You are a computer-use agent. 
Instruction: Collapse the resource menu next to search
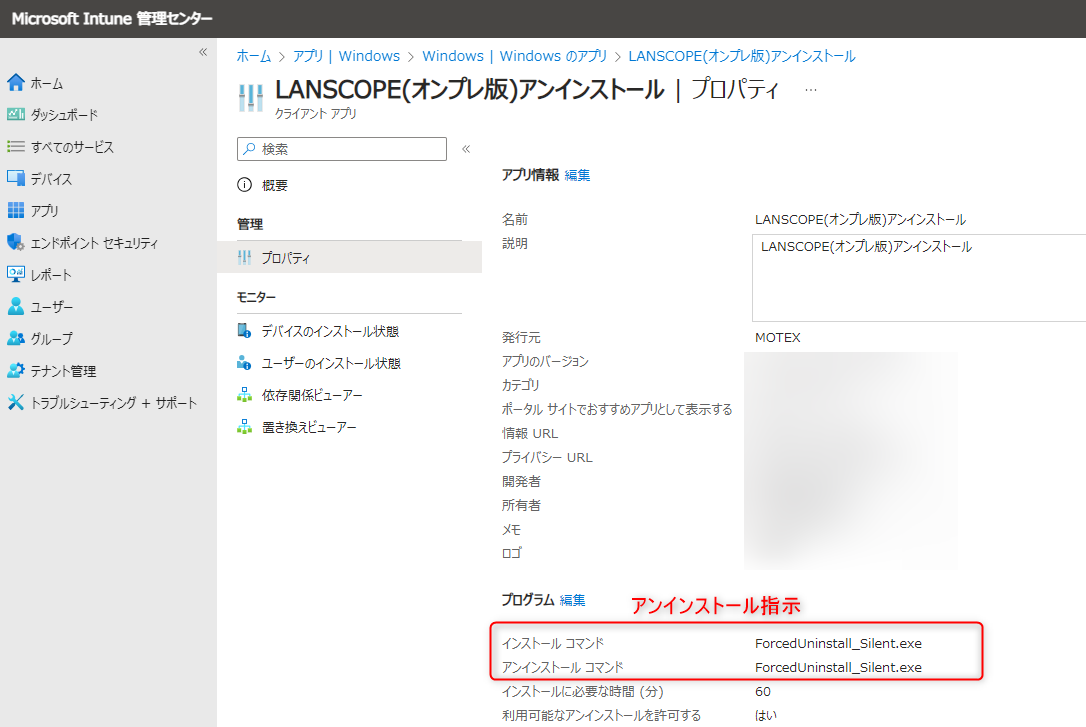click(466, 149)
